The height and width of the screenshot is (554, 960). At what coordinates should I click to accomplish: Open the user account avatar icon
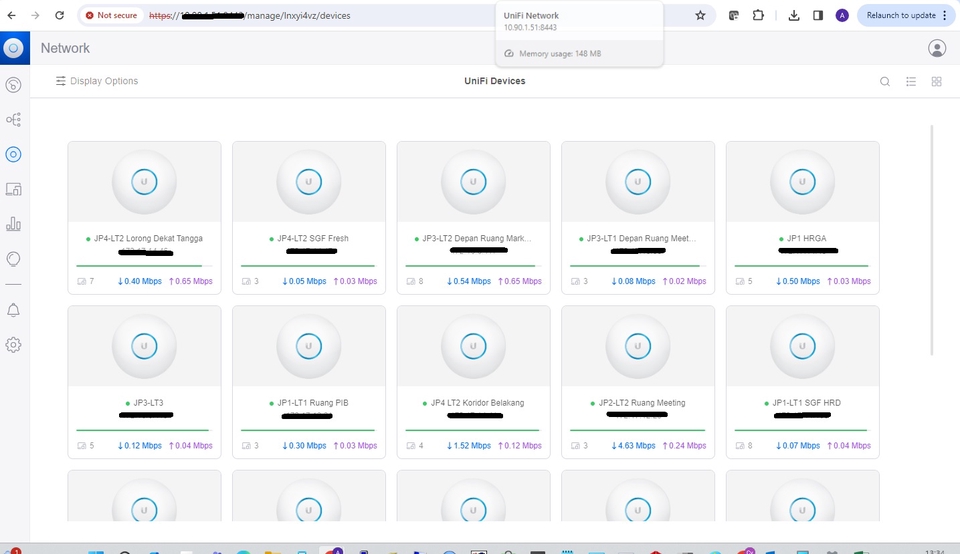coord(937,48)
